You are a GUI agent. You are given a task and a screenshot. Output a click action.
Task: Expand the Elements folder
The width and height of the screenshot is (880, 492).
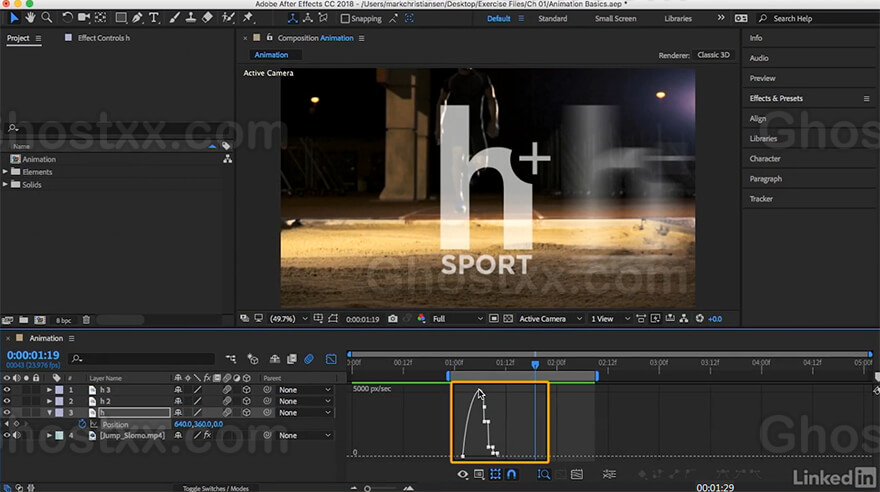[5, 172]
